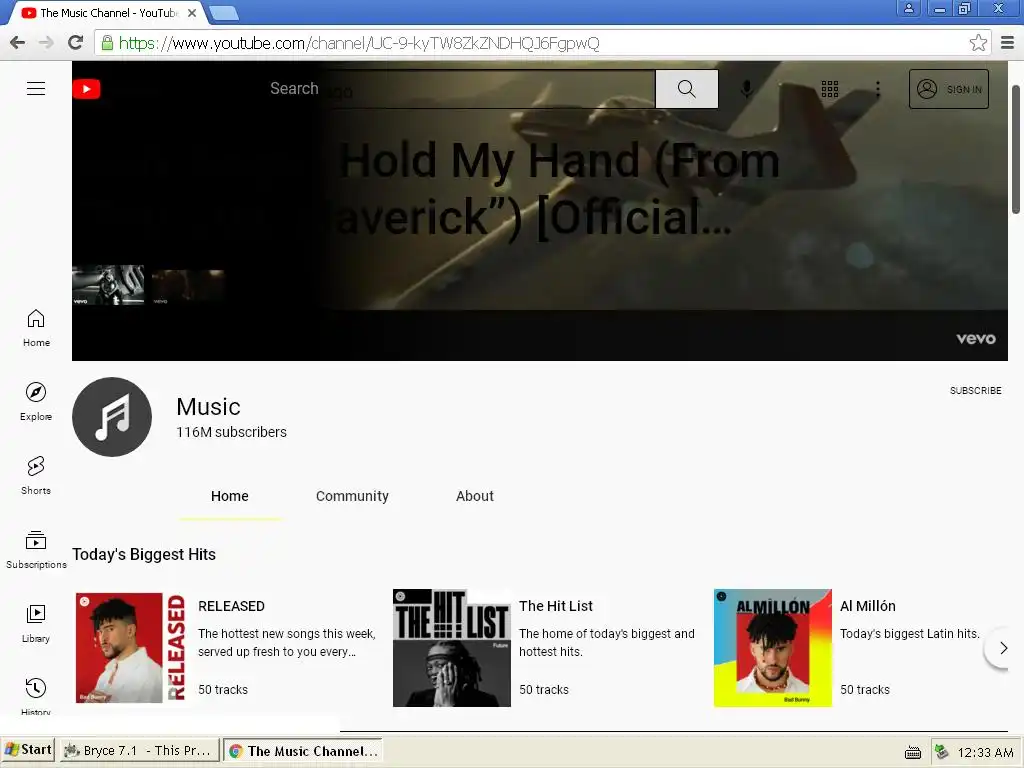Click the Music channel avatar
Screen dimensions: 1024x768
tap(112, 417)
